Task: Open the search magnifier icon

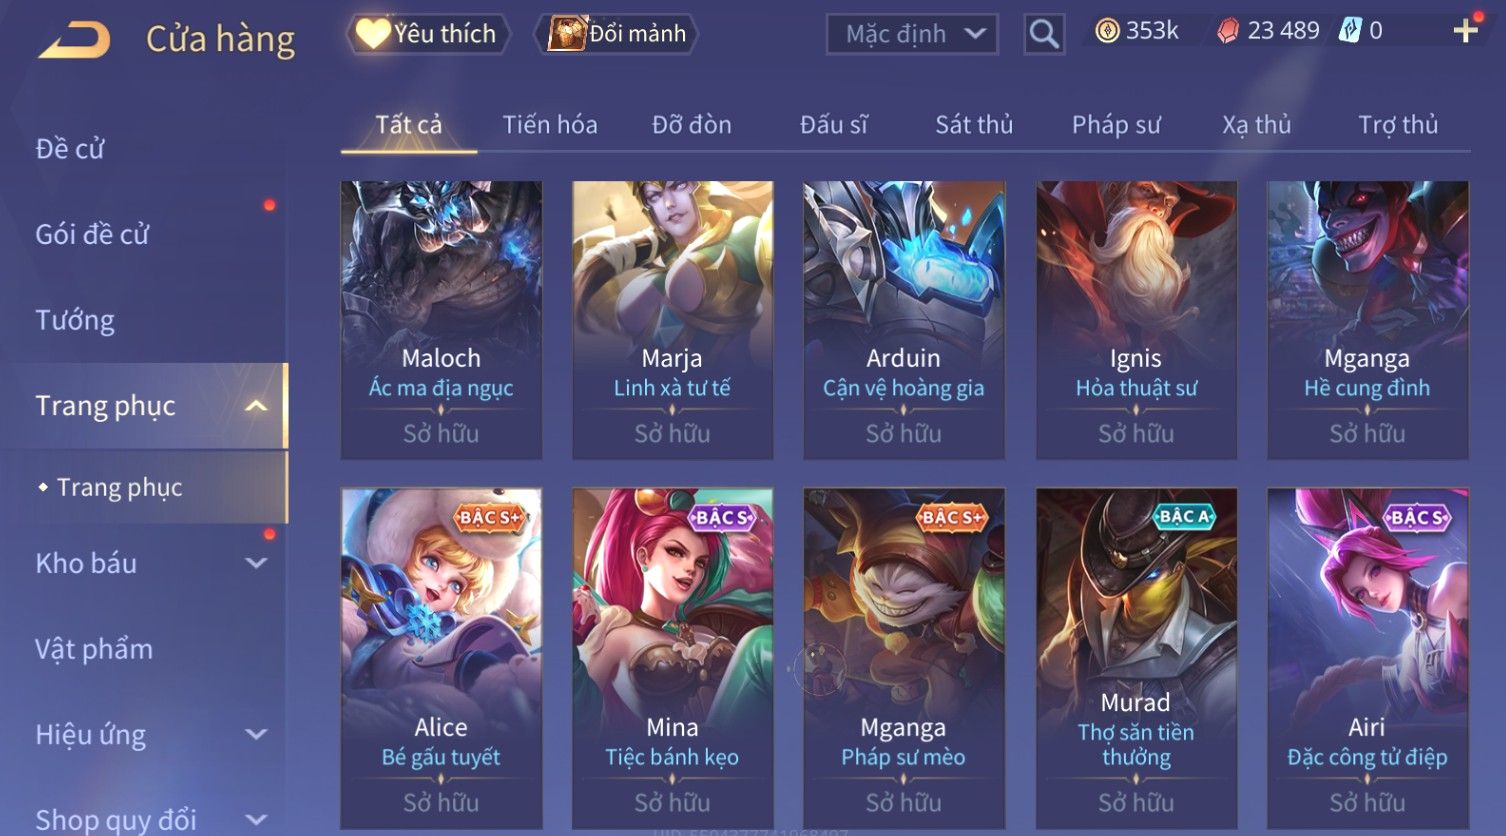Action: click(x=1044, y=34)
